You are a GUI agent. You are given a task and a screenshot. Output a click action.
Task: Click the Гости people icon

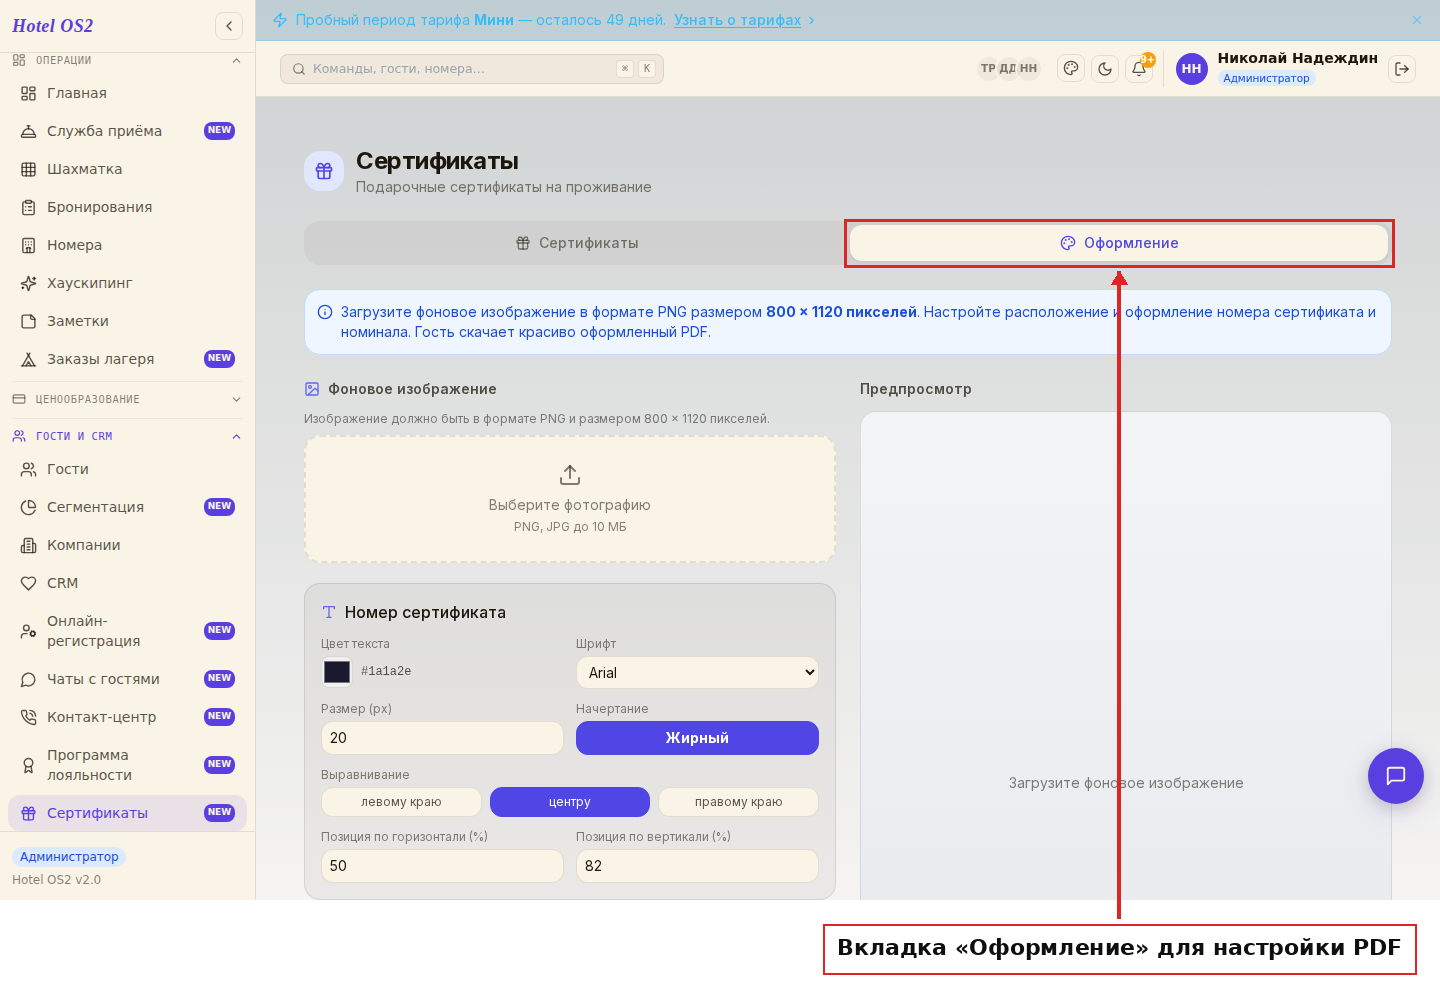tap(29, 469)
